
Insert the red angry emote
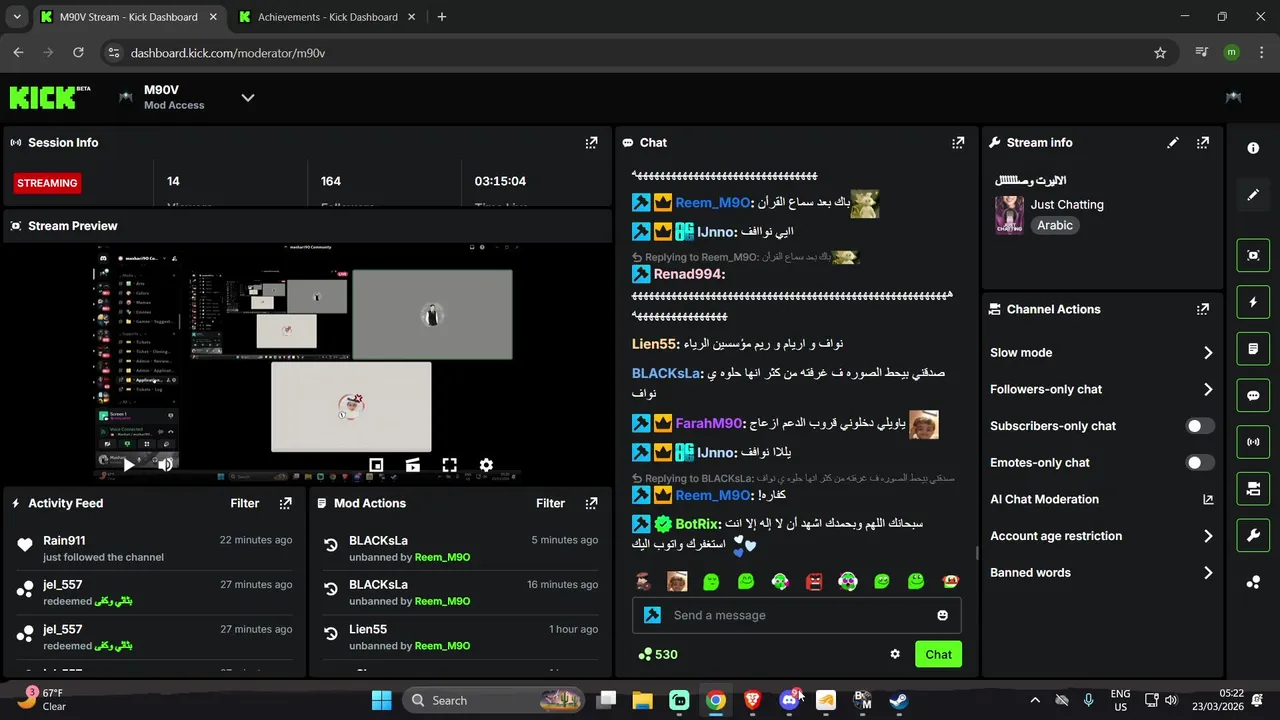tap(814, 581)
